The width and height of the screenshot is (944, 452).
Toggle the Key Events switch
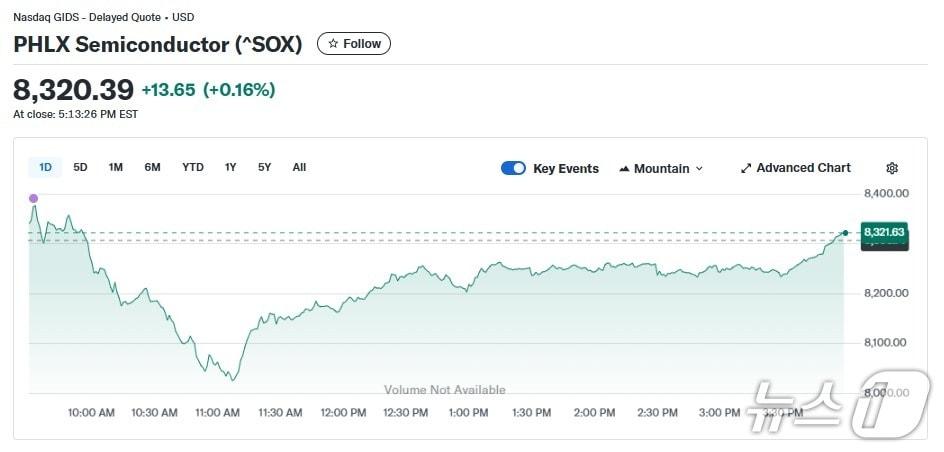coord(513,168)
